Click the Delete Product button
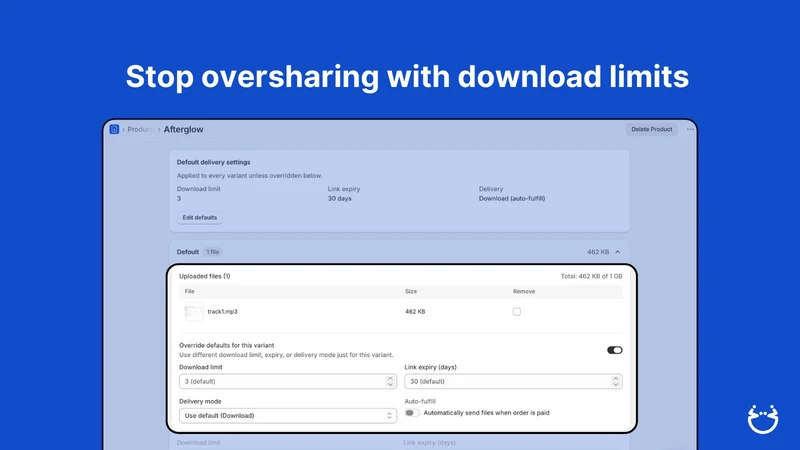 [x=652, y=129]
